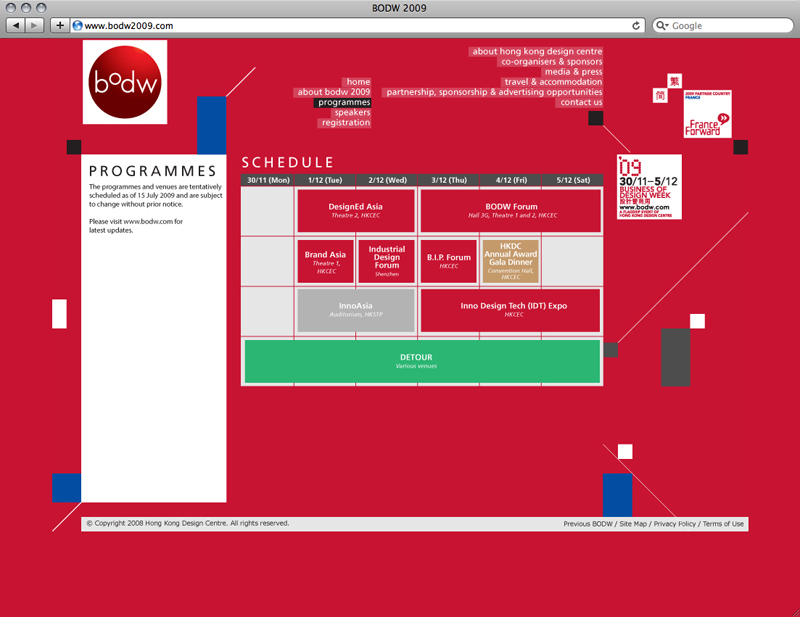Open the 09 Business of Design Week badge
This screenshot has height=617, width=800.
click(x=649, y=187)
